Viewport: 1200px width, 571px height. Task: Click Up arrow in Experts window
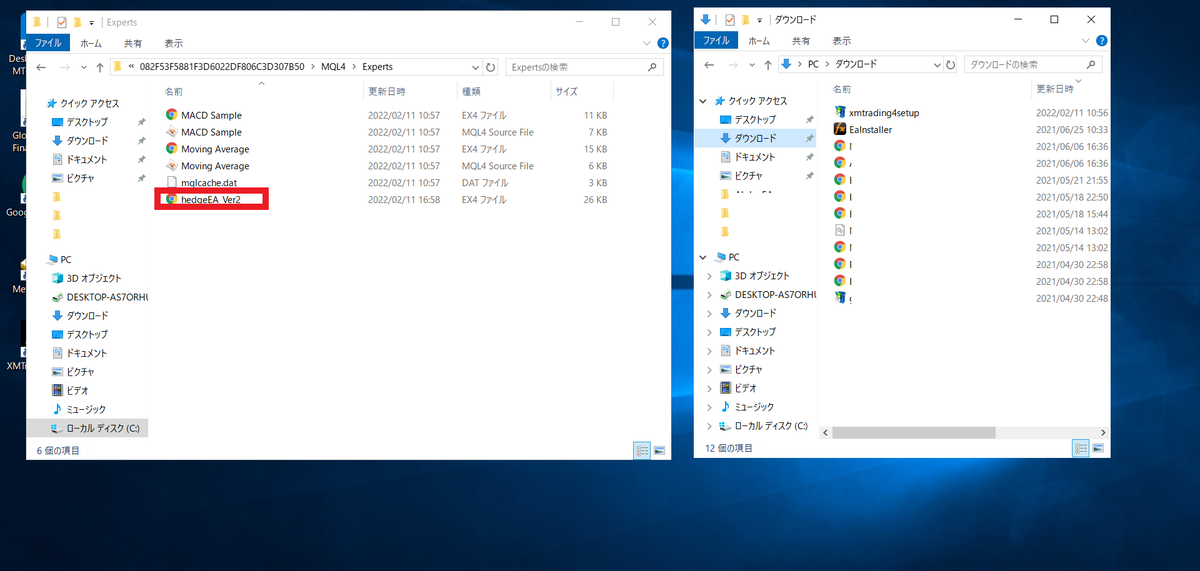pos(98,67)
